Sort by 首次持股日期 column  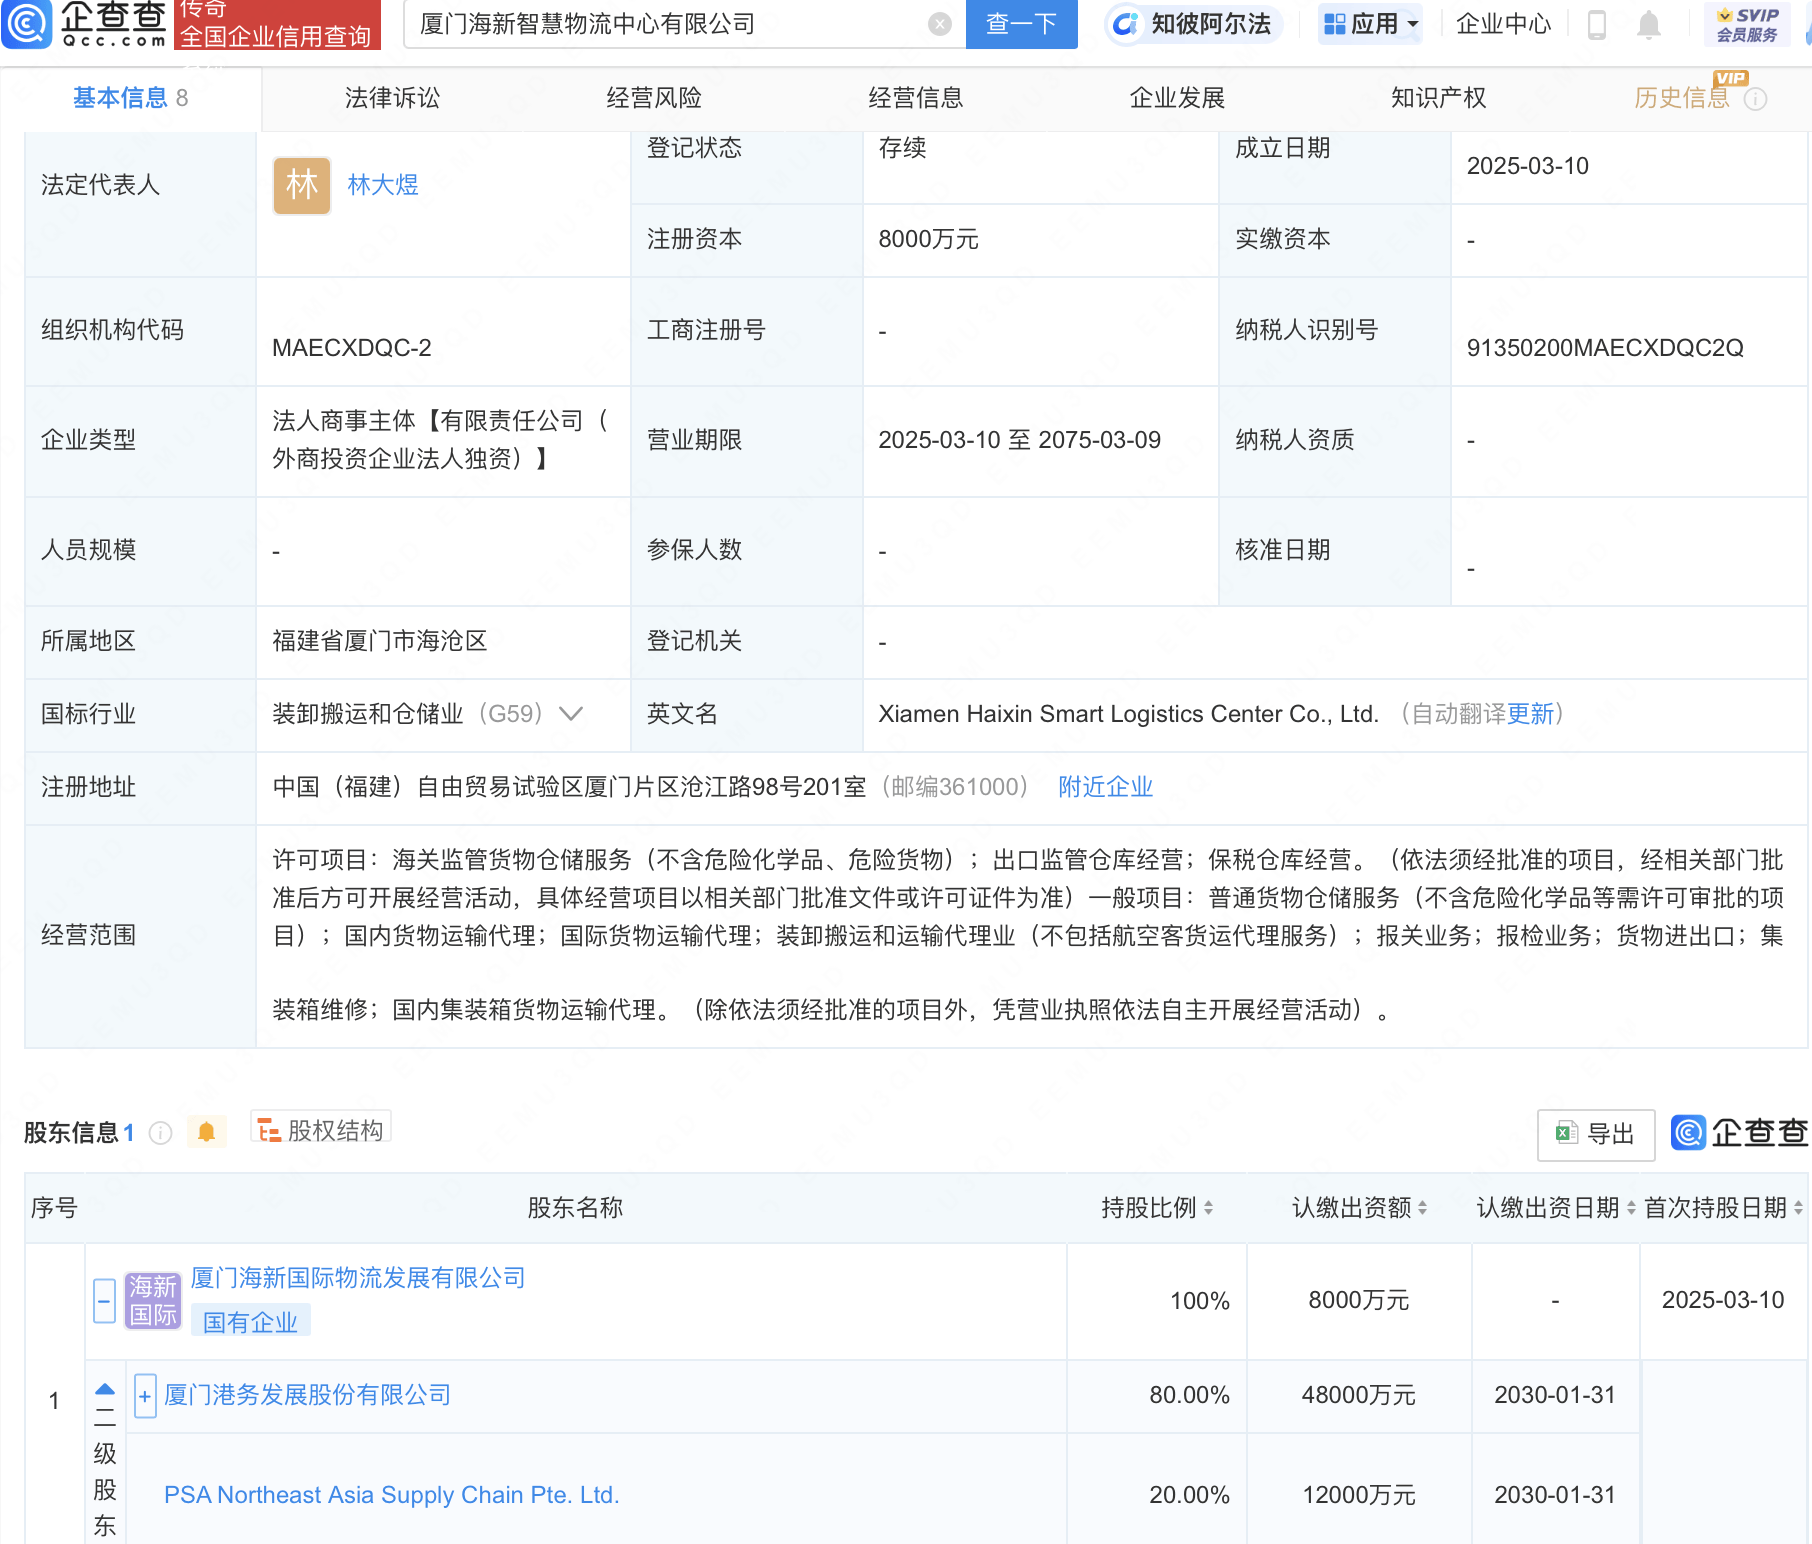1798,1208
